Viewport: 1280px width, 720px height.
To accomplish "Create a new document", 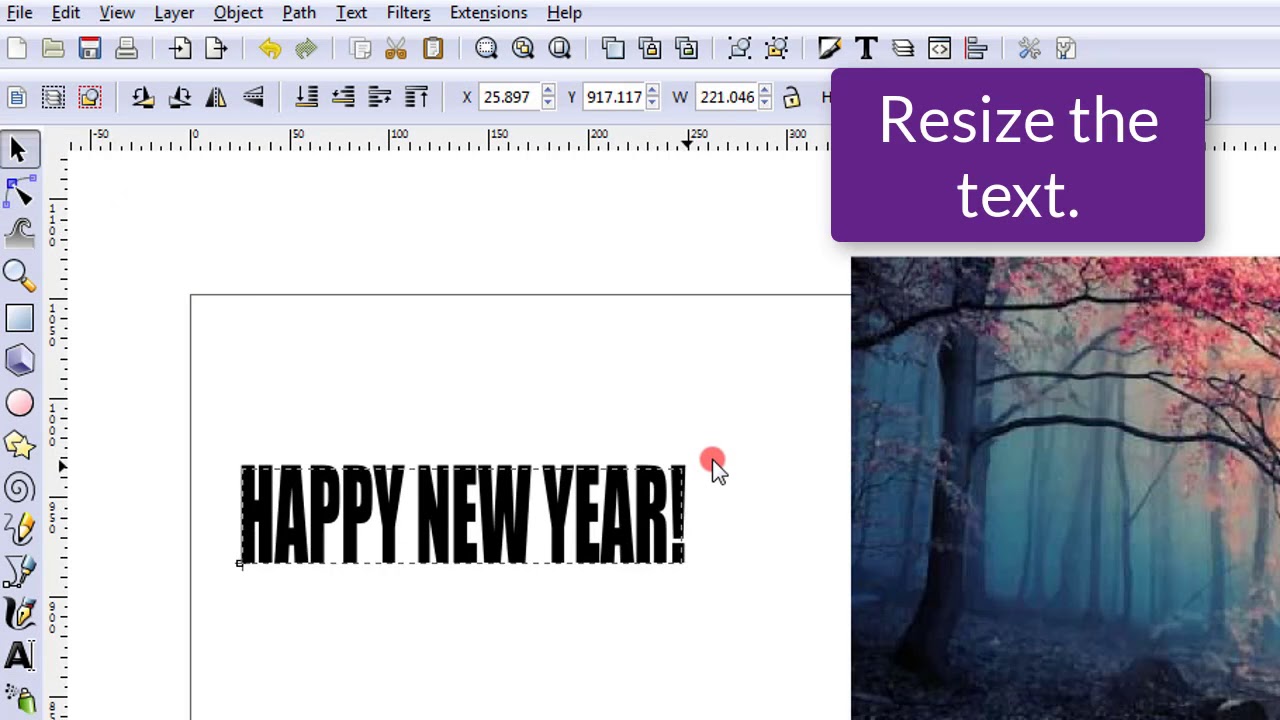I will pyautogui.click(x=17, y=48).
